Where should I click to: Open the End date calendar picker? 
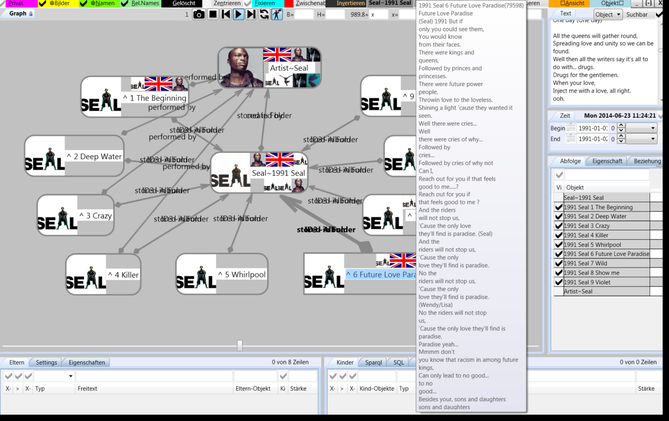(571, 139)
